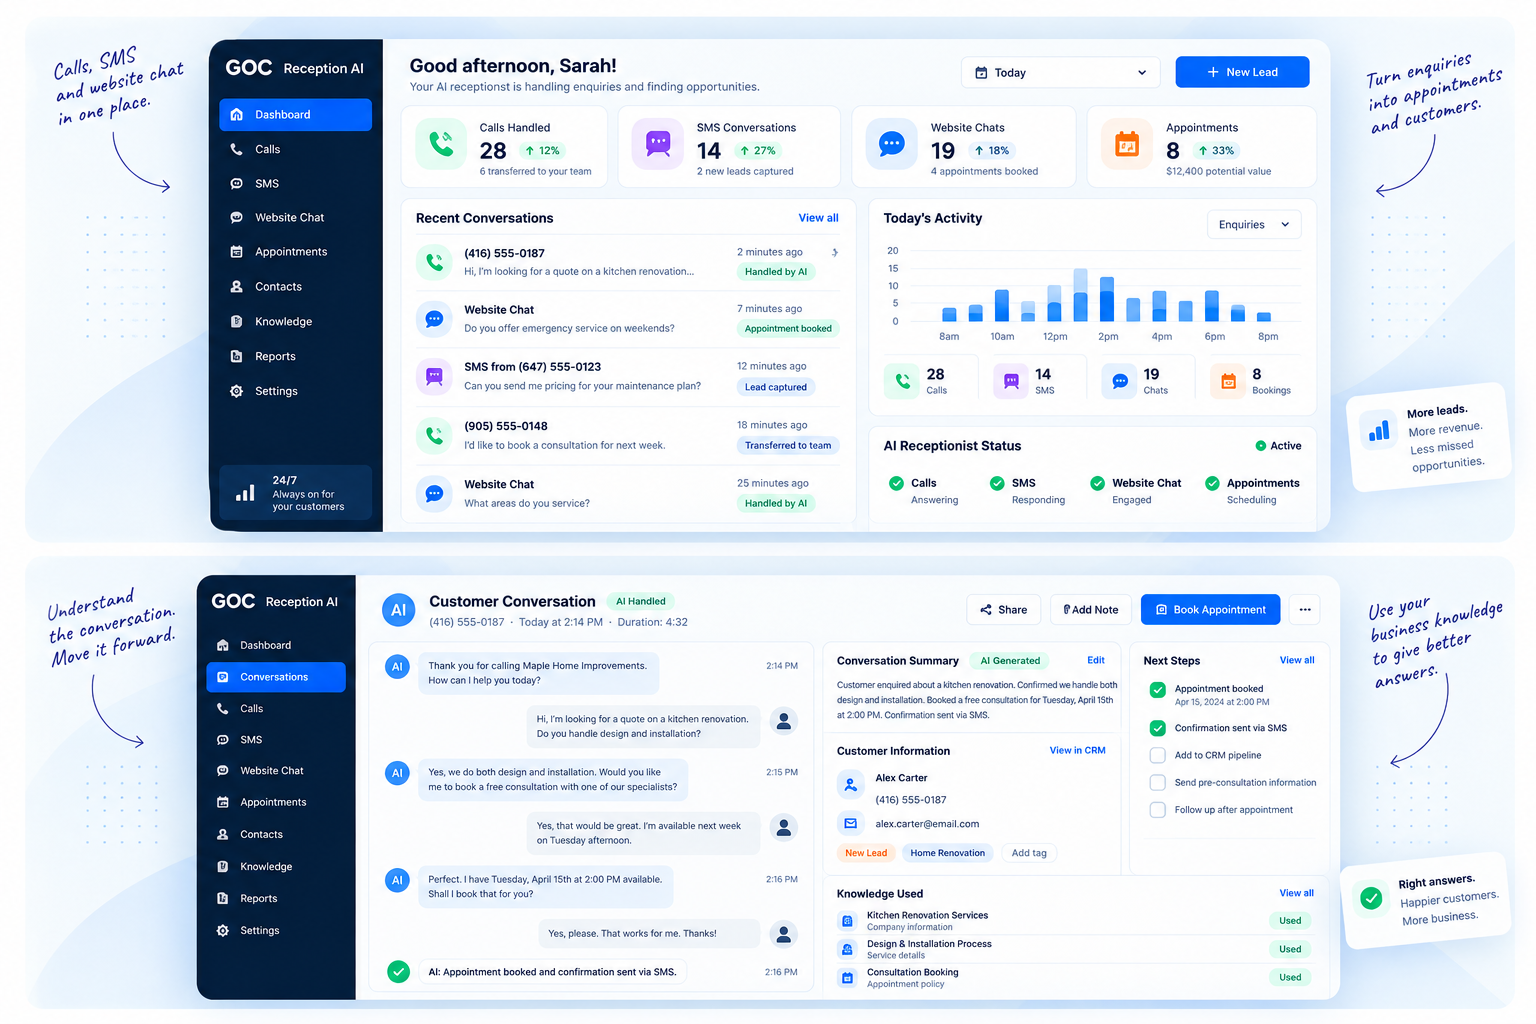Click the chat icon for 'Do you offer emergency service'
This screenshot has width=1536, height=1024.
(x=434, y=319)
